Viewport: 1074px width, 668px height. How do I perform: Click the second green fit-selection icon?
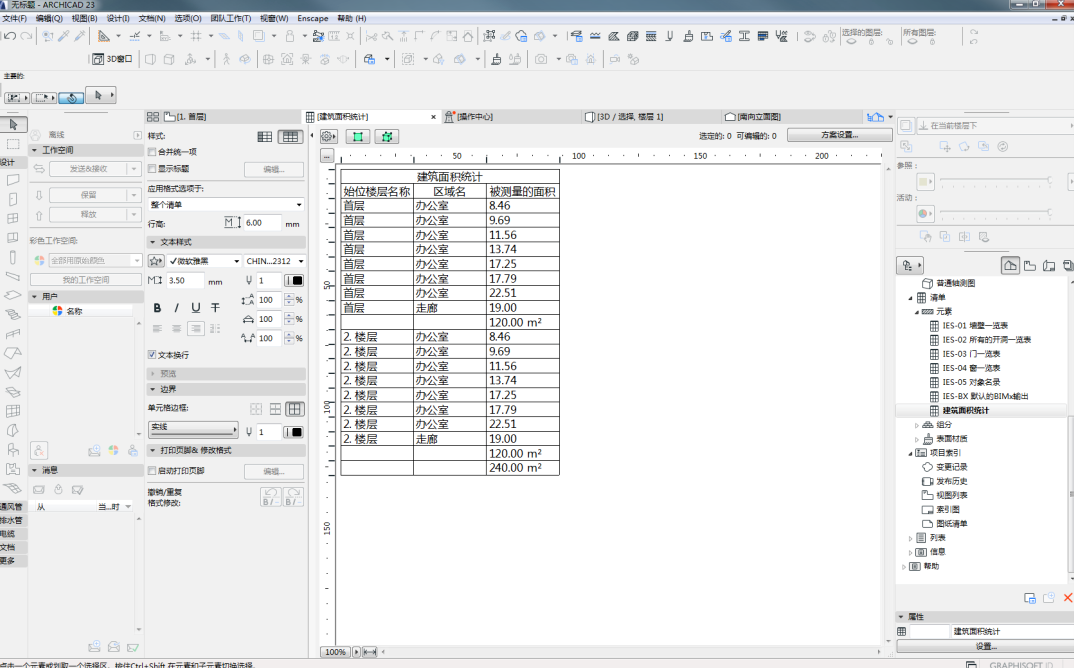coord(387,136)
